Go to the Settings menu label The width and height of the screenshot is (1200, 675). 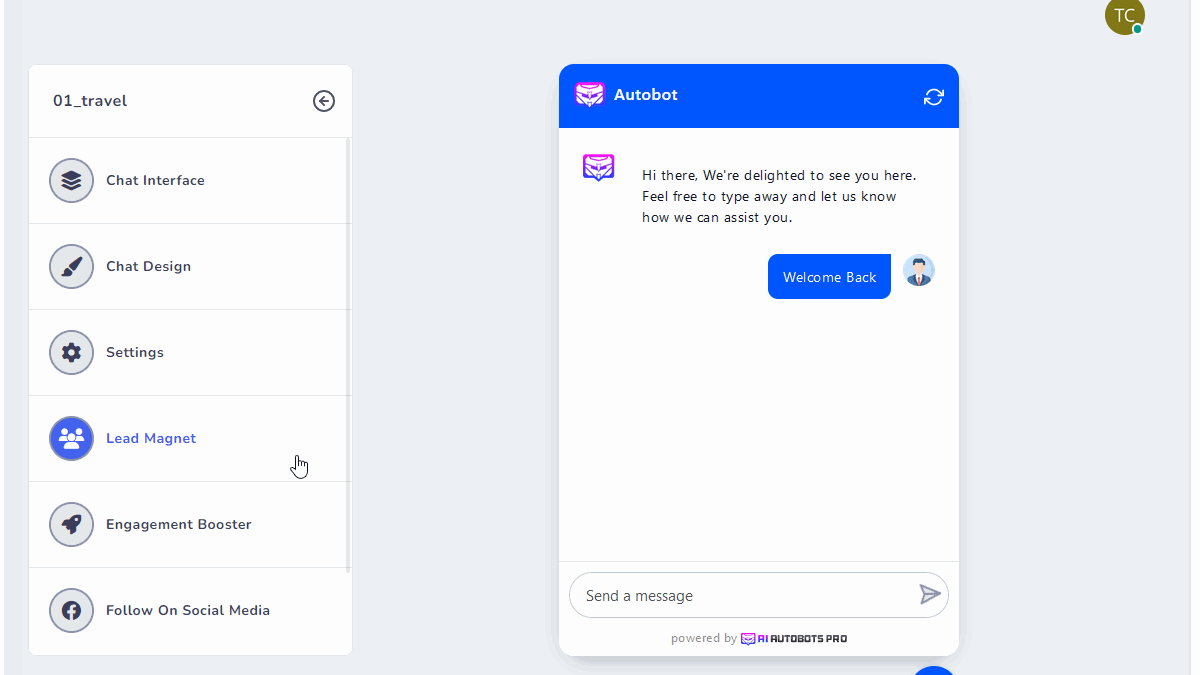pyautogui.click(x=135, y=353)
